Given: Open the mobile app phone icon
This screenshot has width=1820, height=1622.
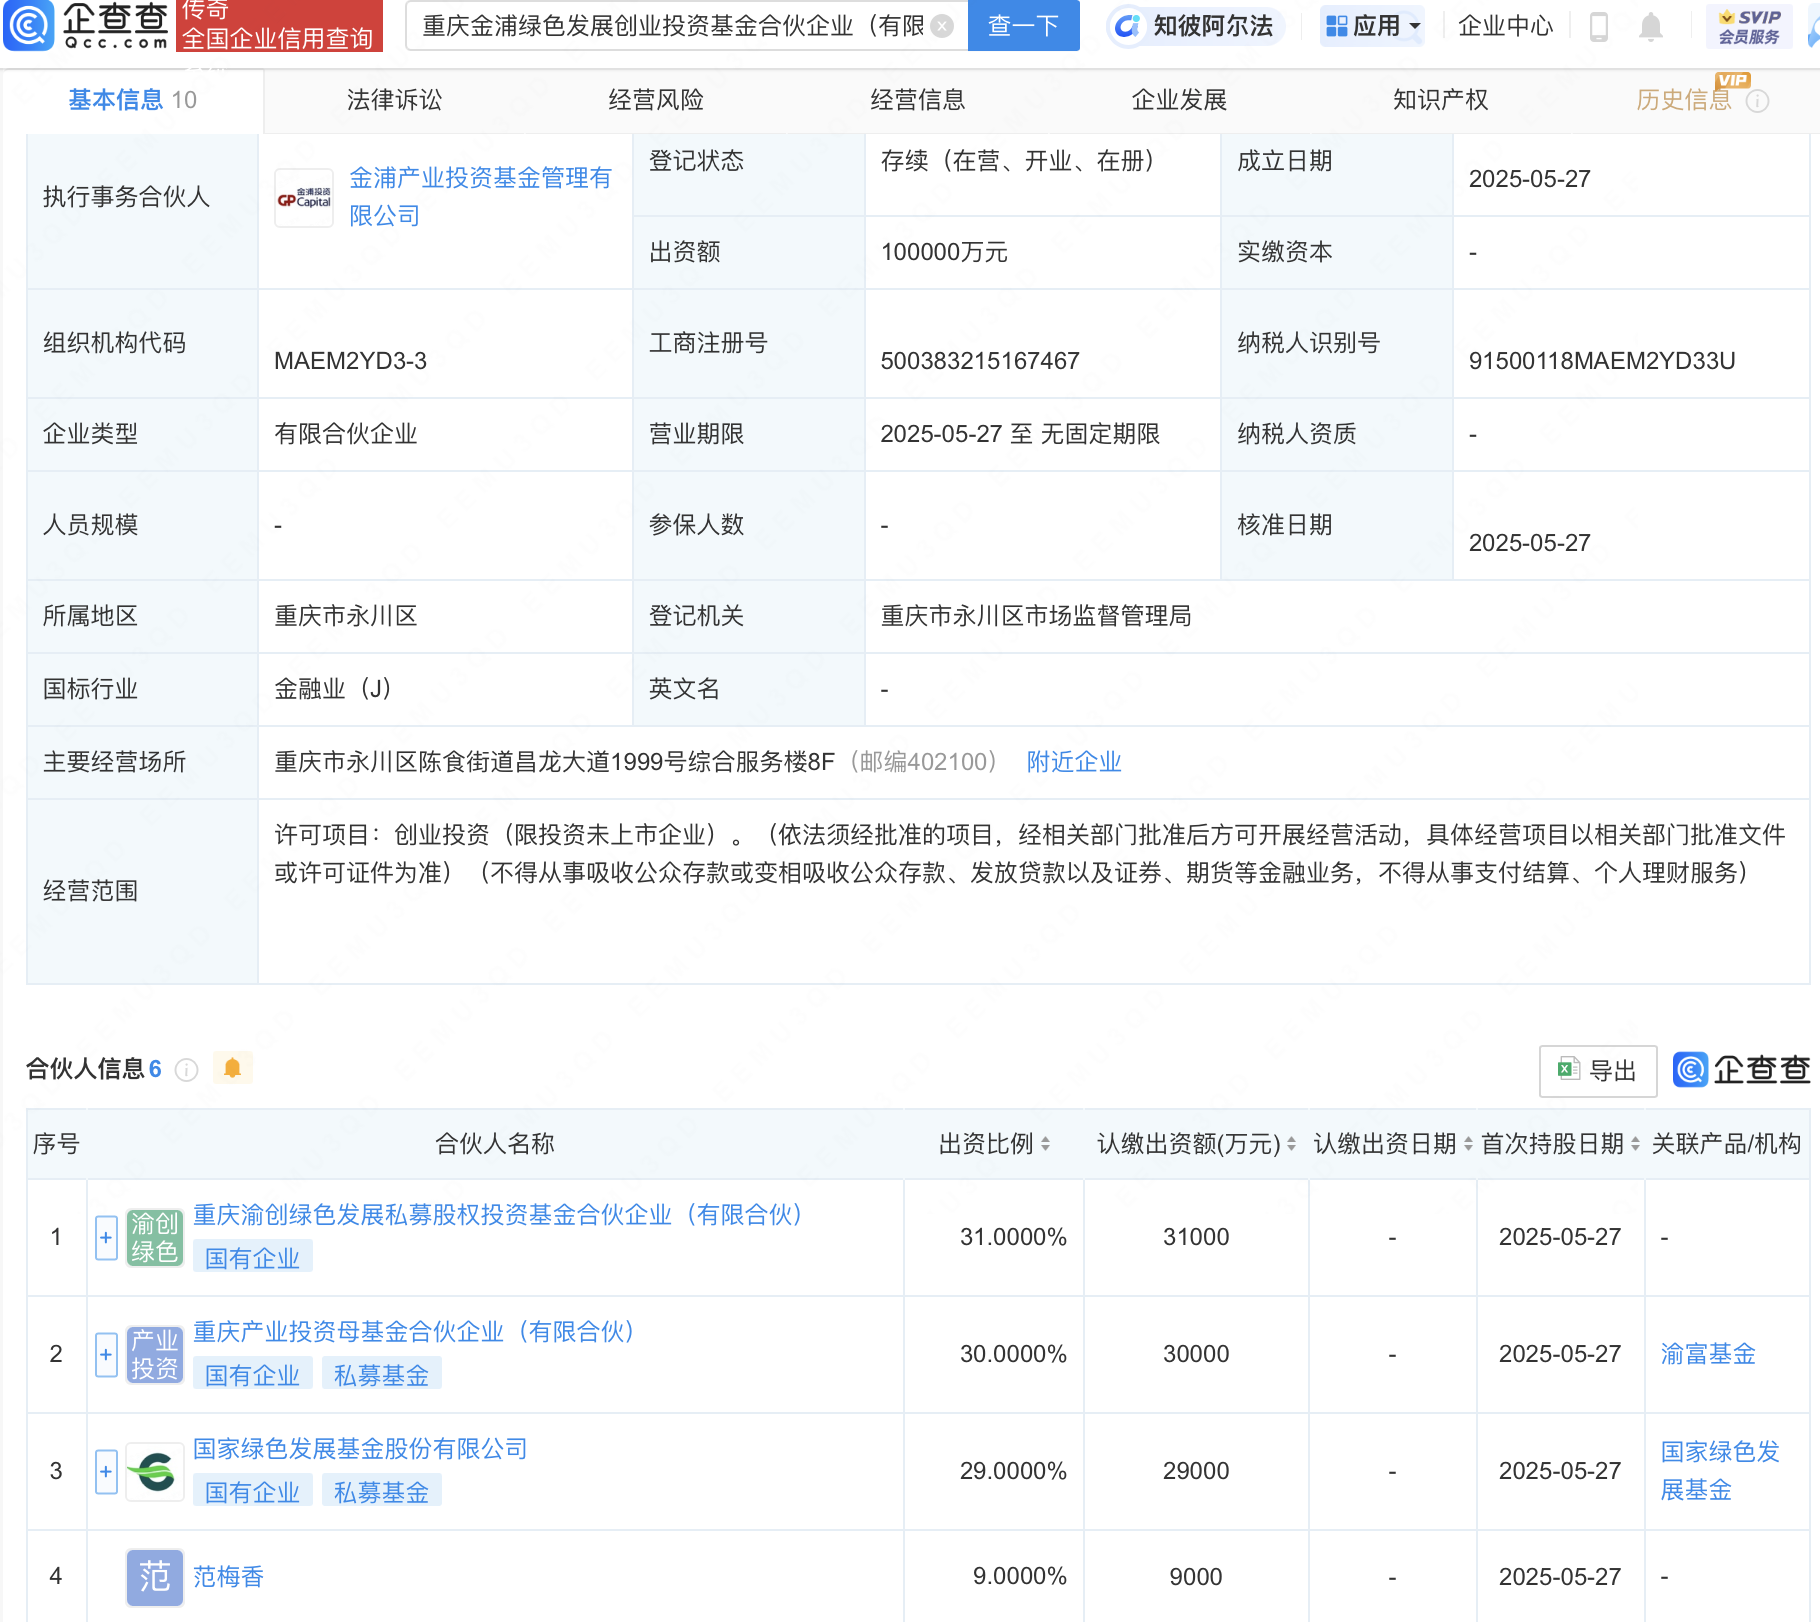Looking at the screenshot, I should click(1598, 26).
